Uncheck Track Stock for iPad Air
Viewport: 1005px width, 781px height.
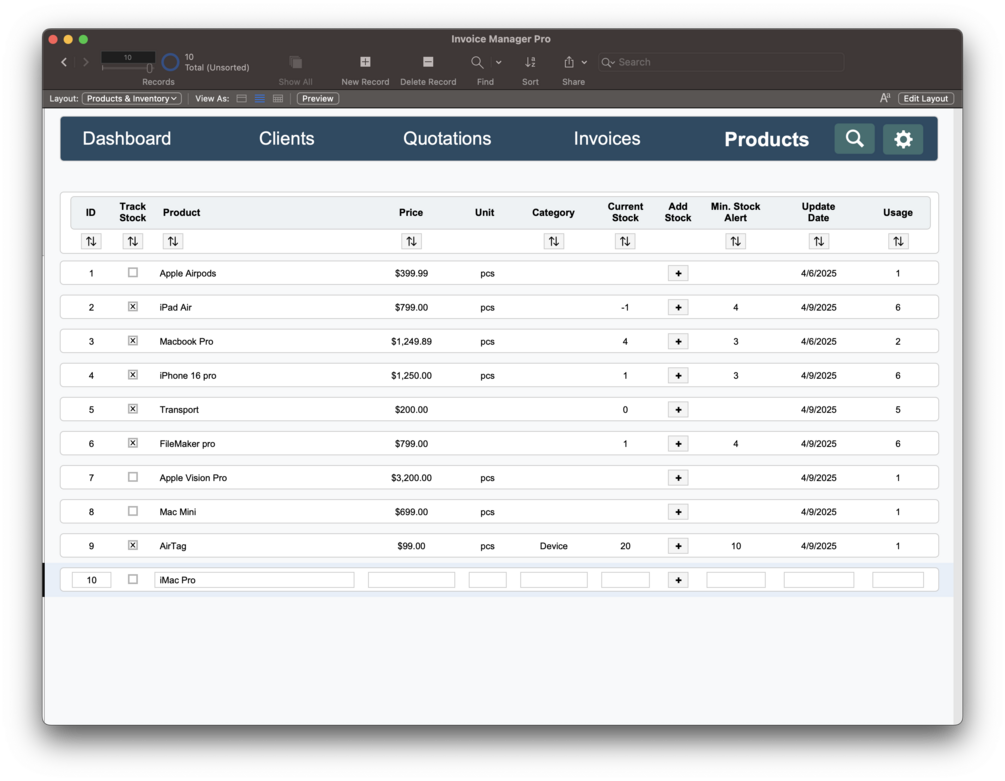click(x=133, y=306)
